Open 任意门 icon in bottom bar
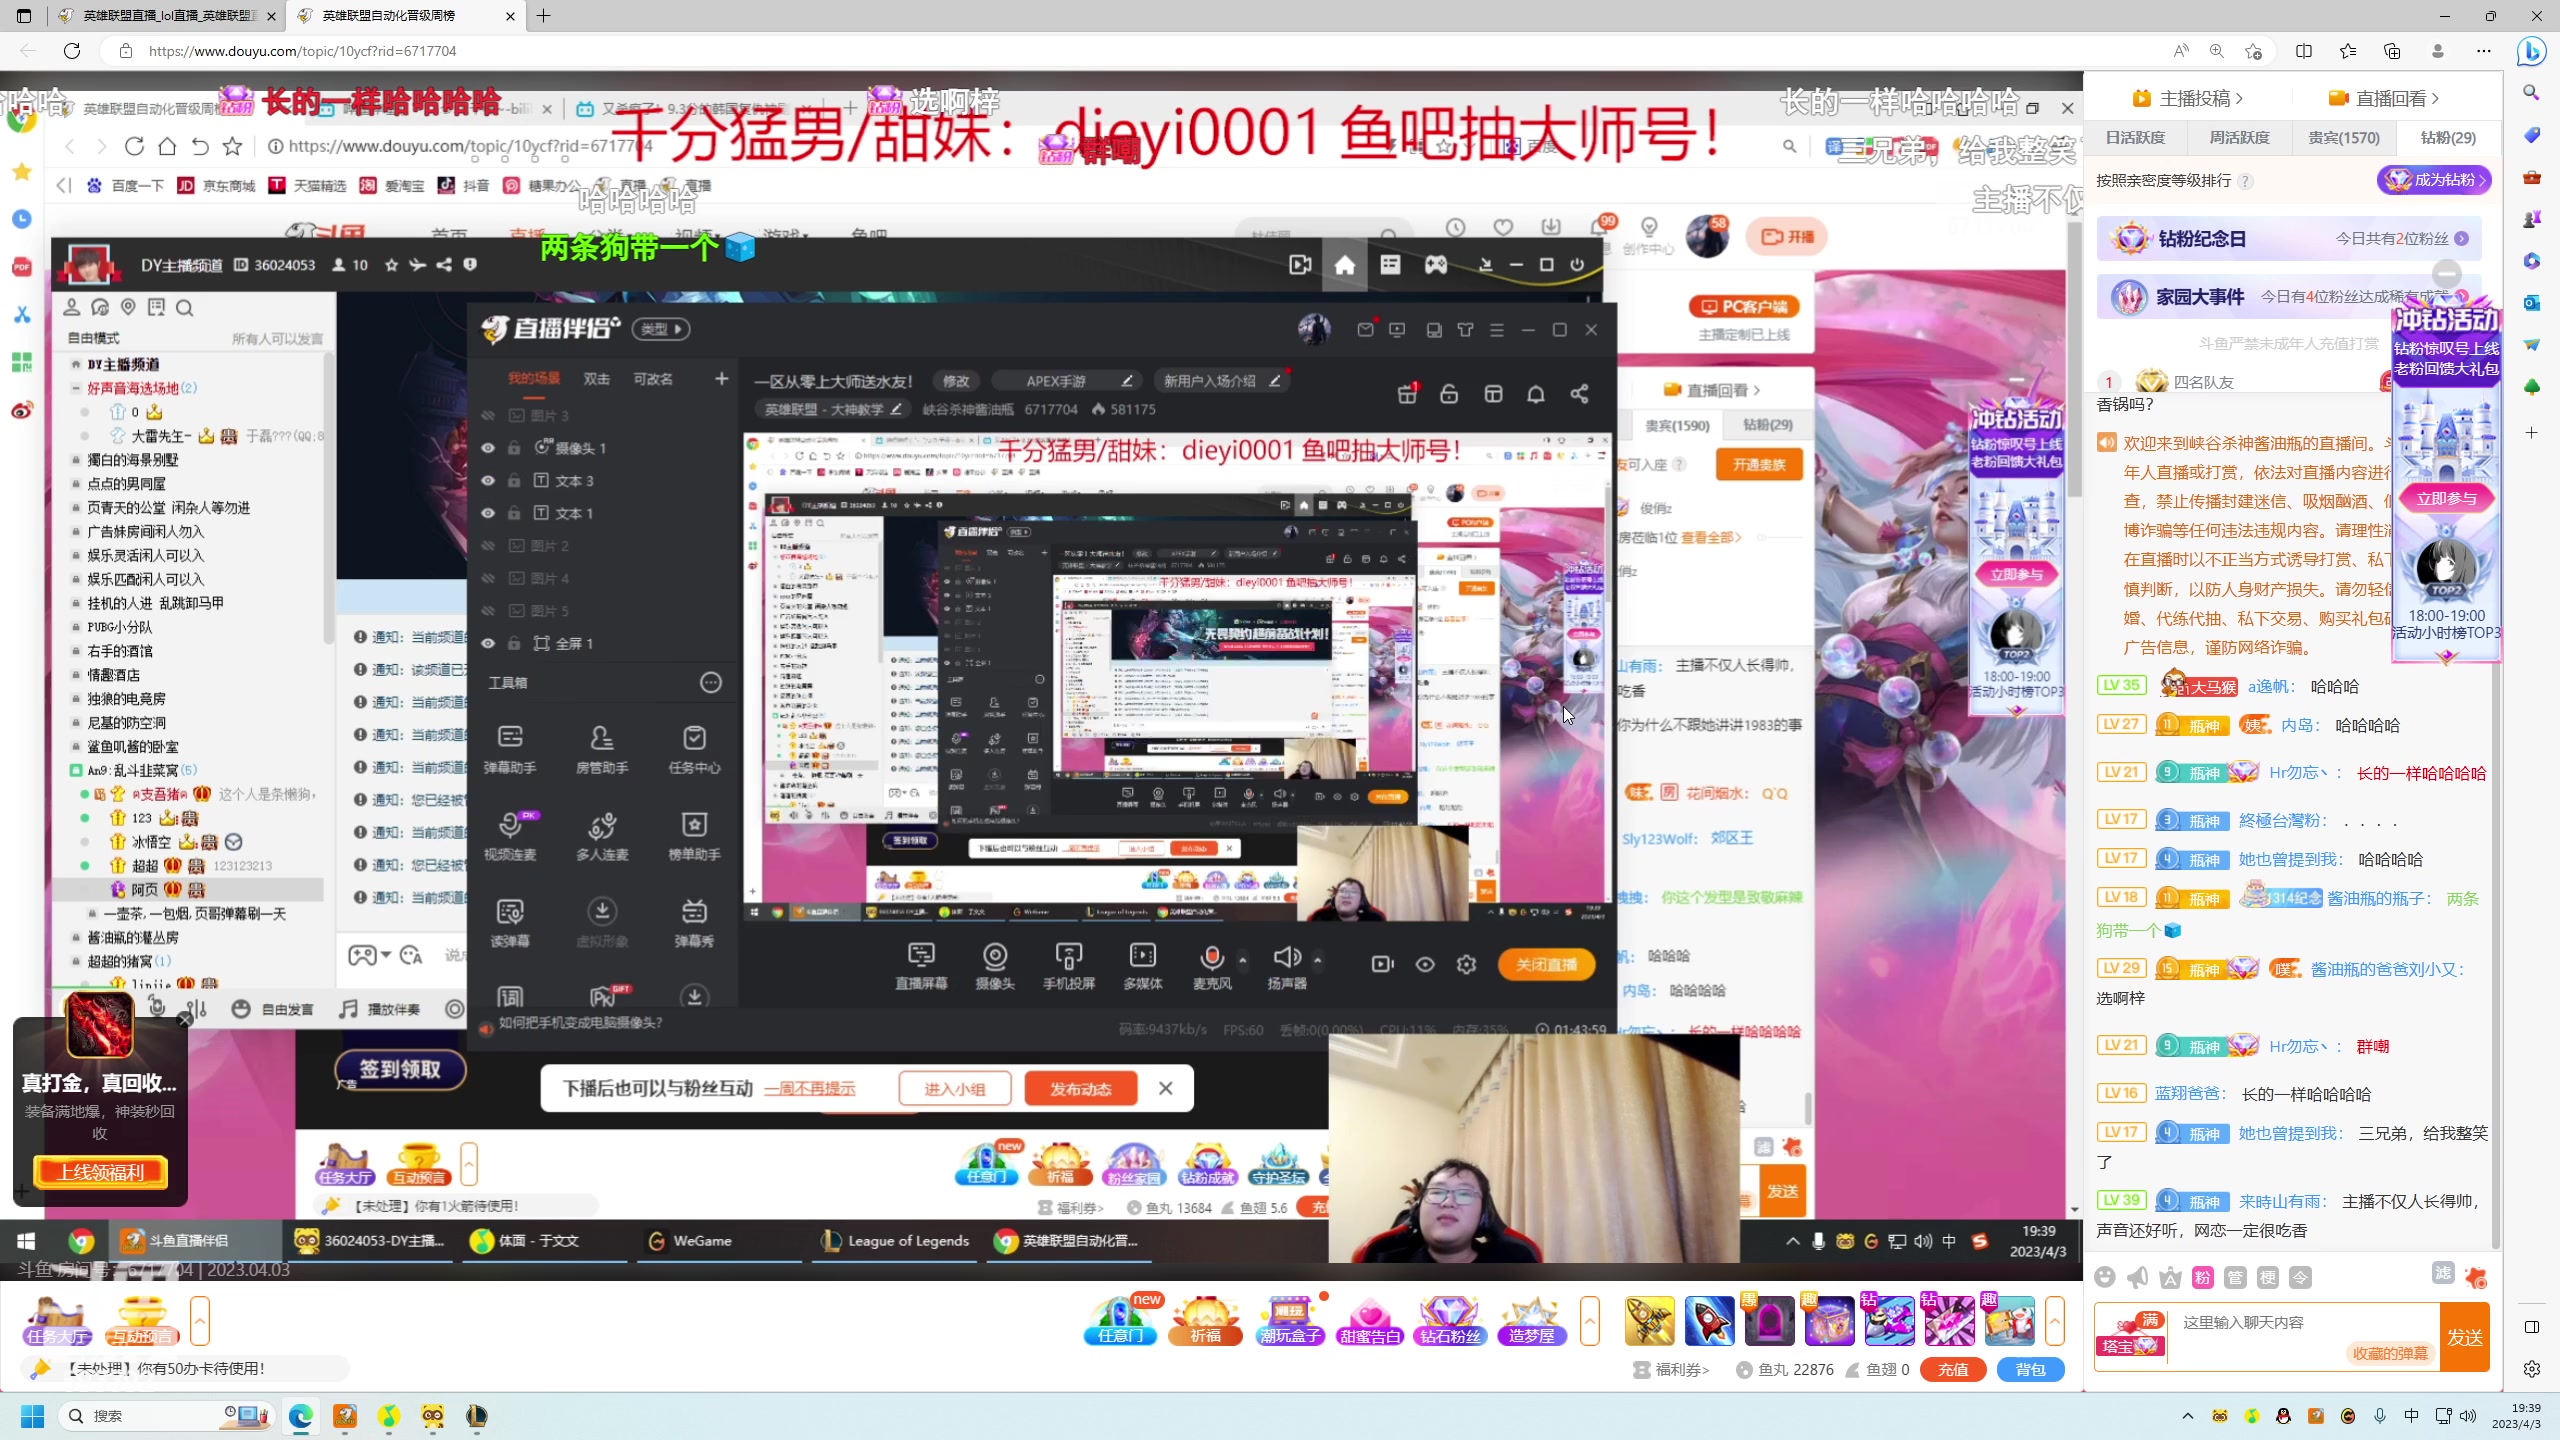2560x1440 pixels. tap(1121, 1322)
